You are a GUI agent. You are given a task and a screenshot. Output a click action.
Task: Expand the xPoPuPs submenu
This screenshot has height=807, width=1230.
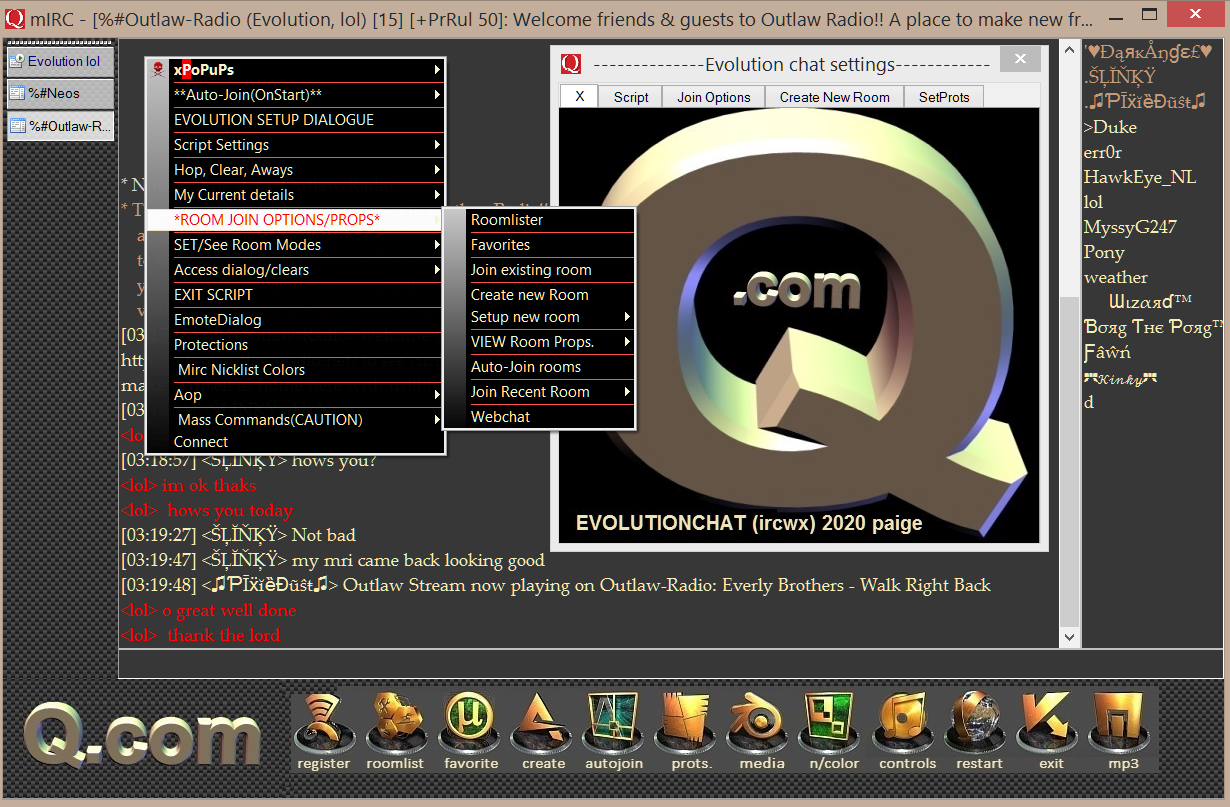pyautogui.click(x=437, y=70)
